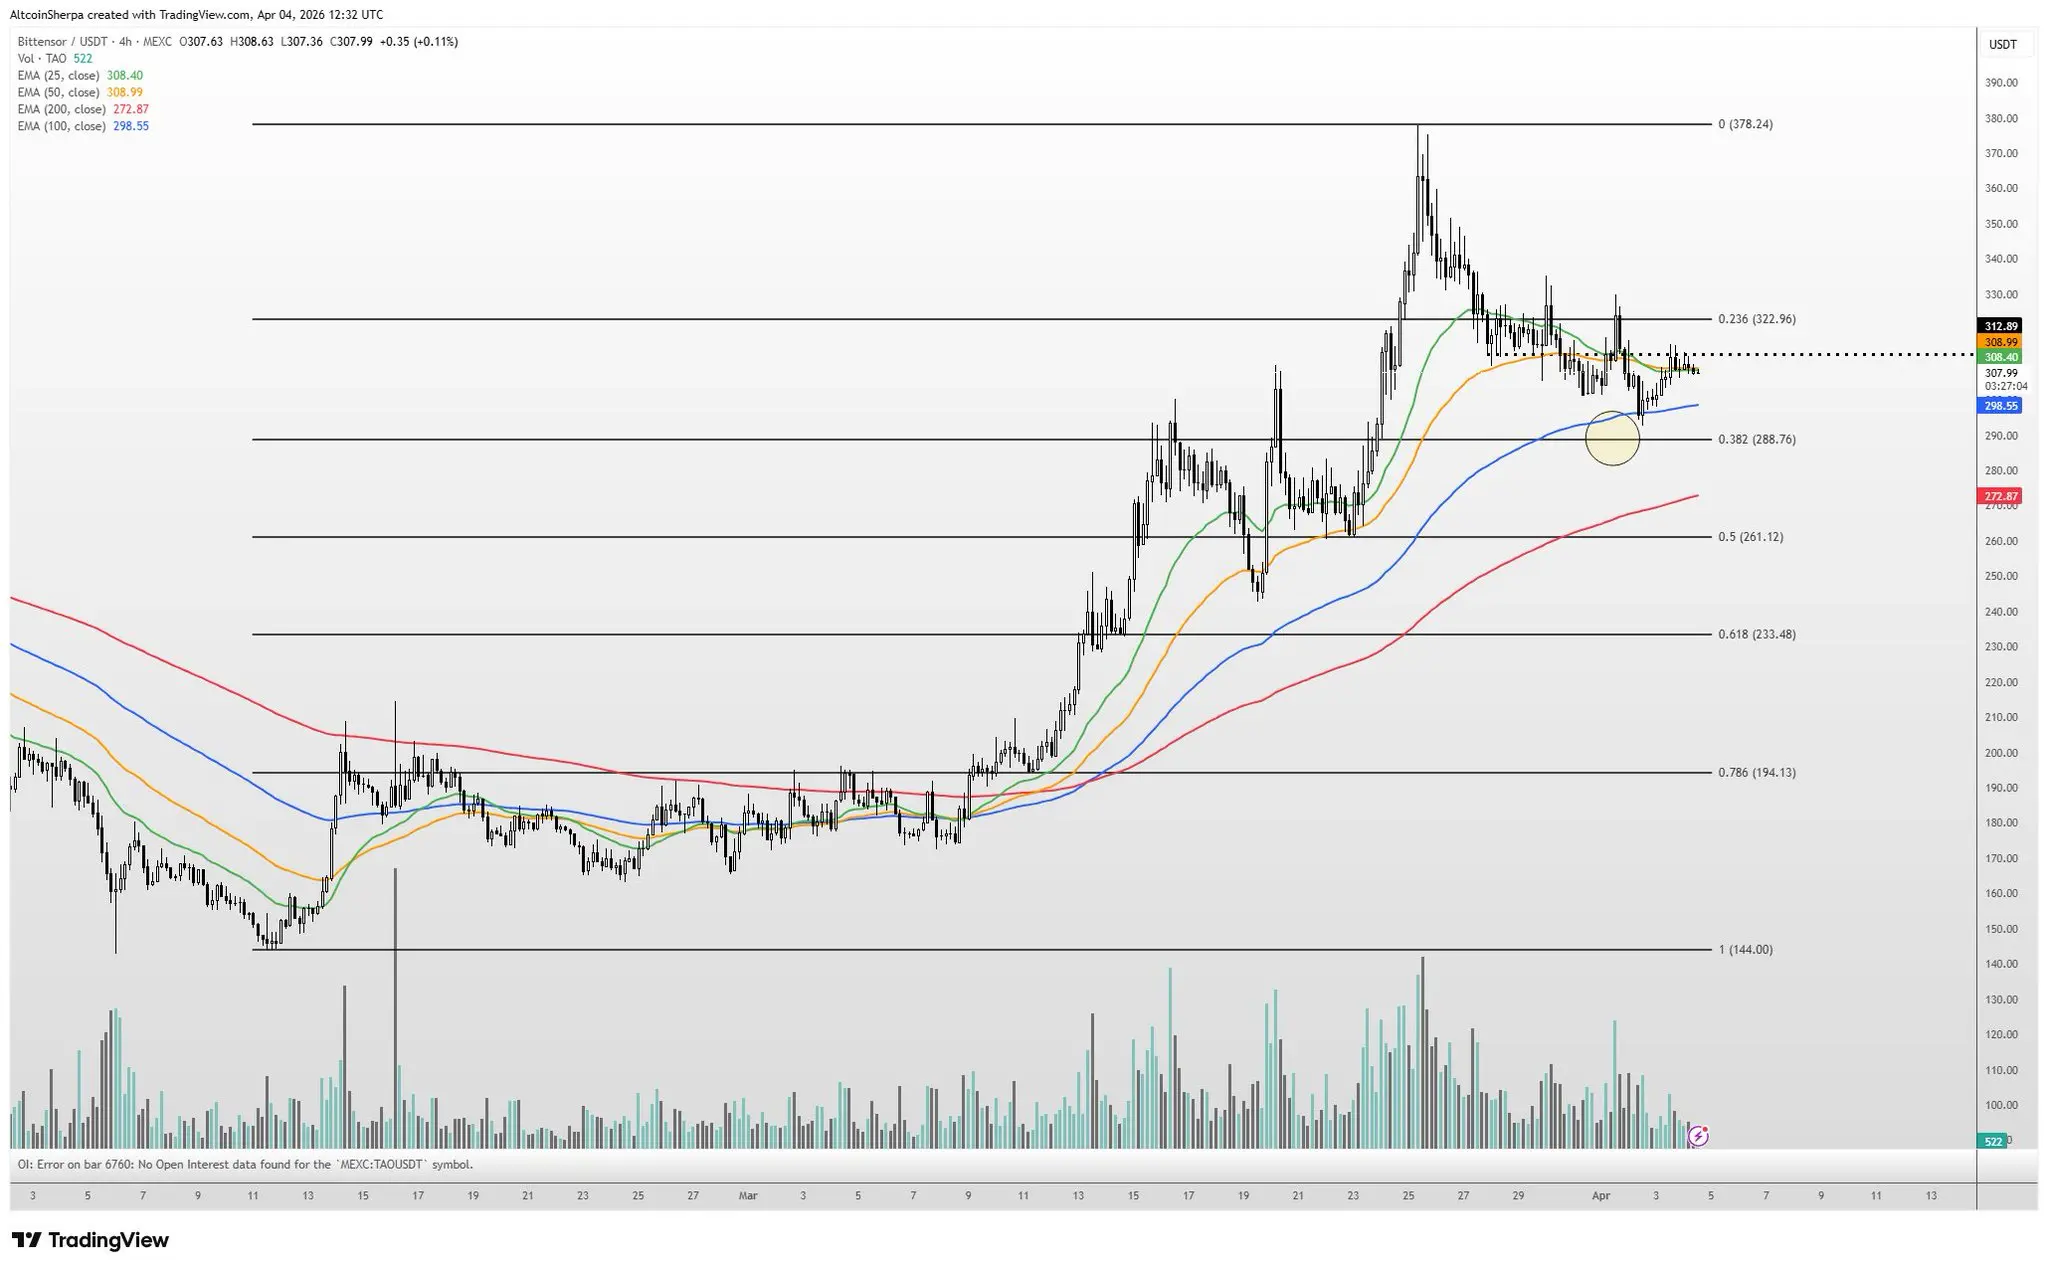This screenshot has height=1270, width=2048.
Task: Click the blue 298.55 EMA price tag
Action: coord(2001,406)
